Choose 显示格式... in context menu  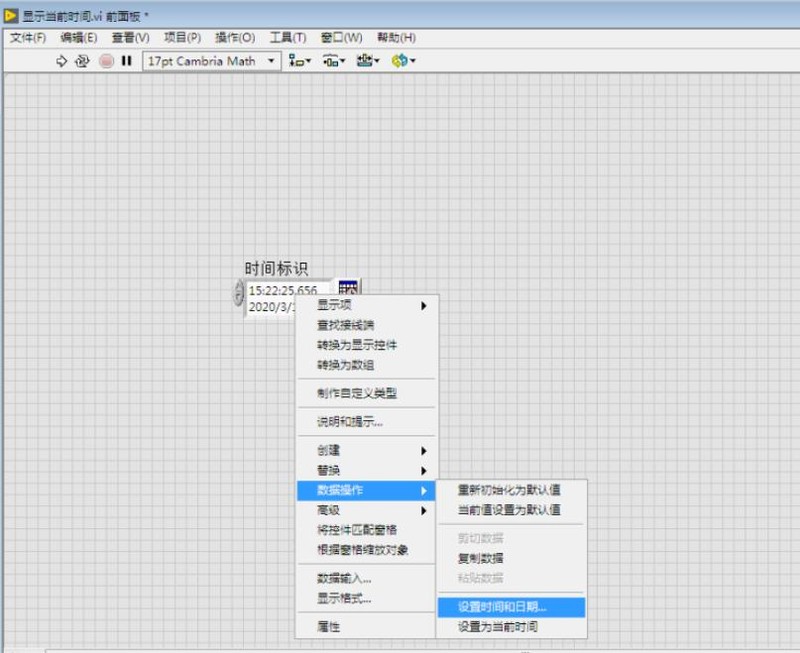coord(366,598)
